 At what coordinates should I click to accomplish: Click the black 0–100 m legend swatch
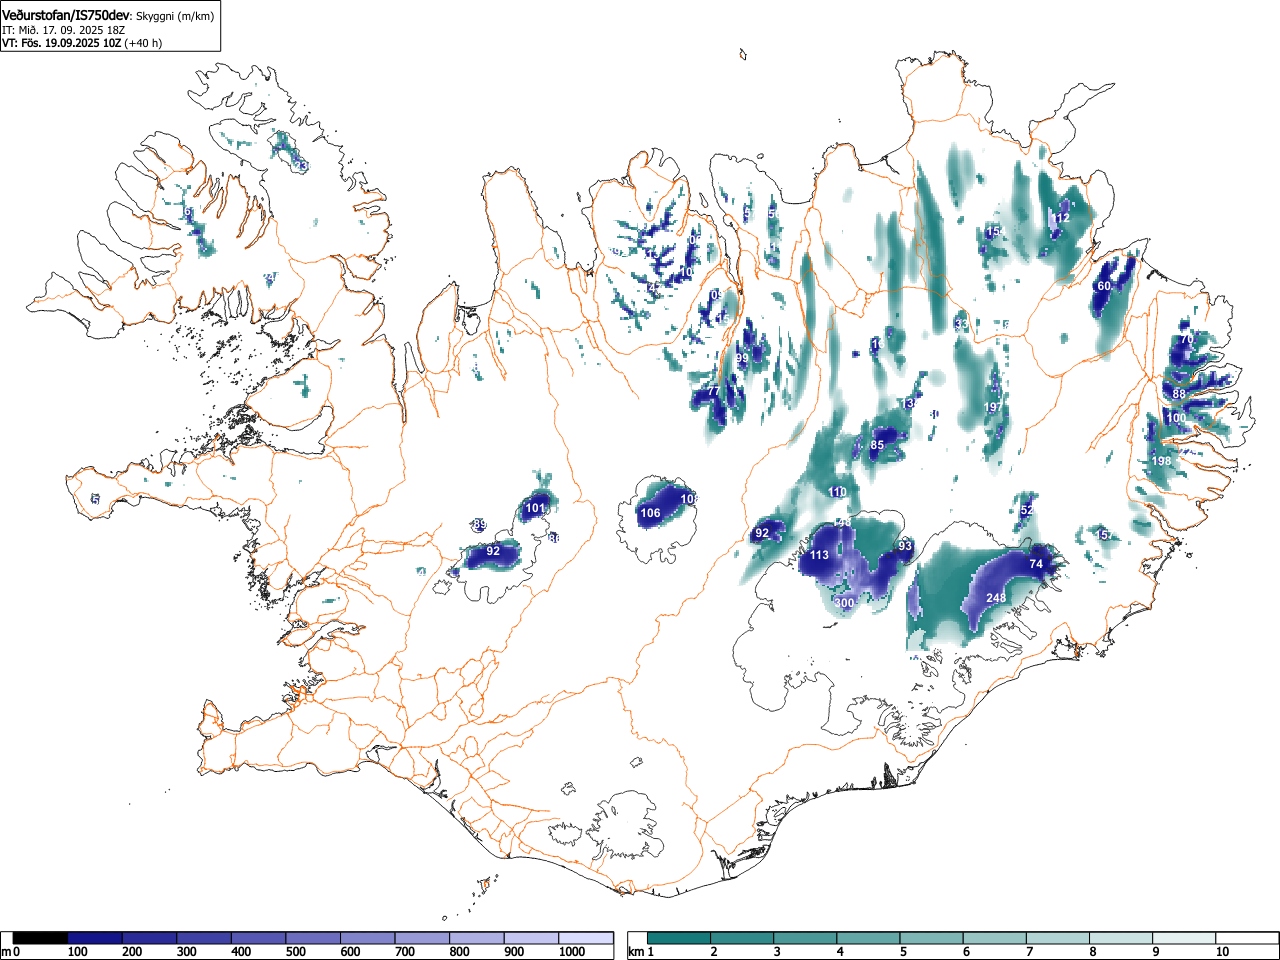(x=41, y=938)
